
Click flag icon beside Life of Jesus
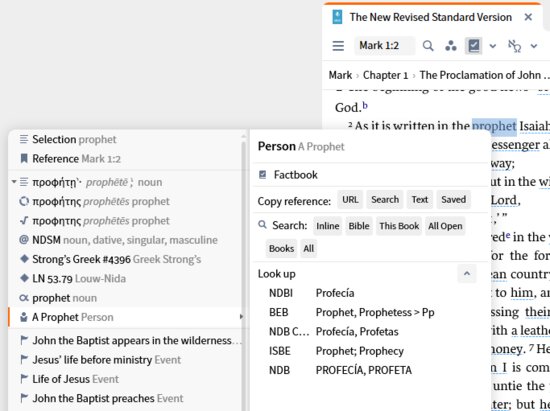click(x=24, y=379)
